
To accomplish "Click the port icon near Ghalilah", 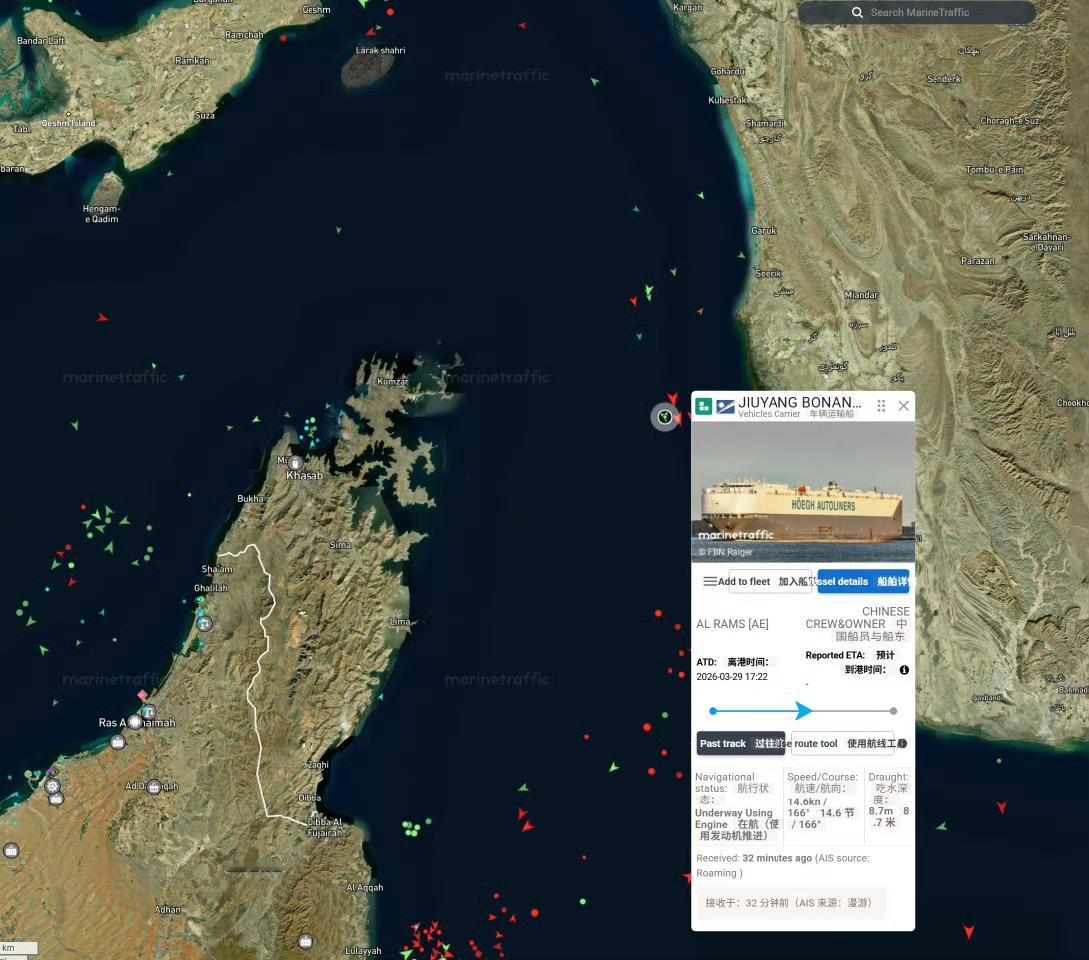I will (x=204, y=624).
